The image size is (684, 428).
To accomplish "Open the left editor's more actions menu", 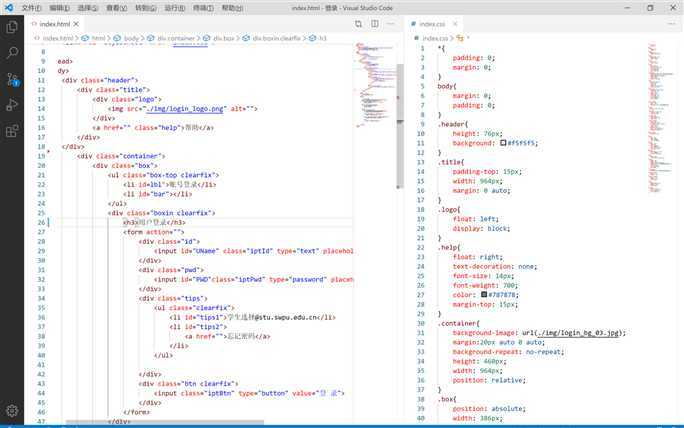I will [x=391, y=24].
